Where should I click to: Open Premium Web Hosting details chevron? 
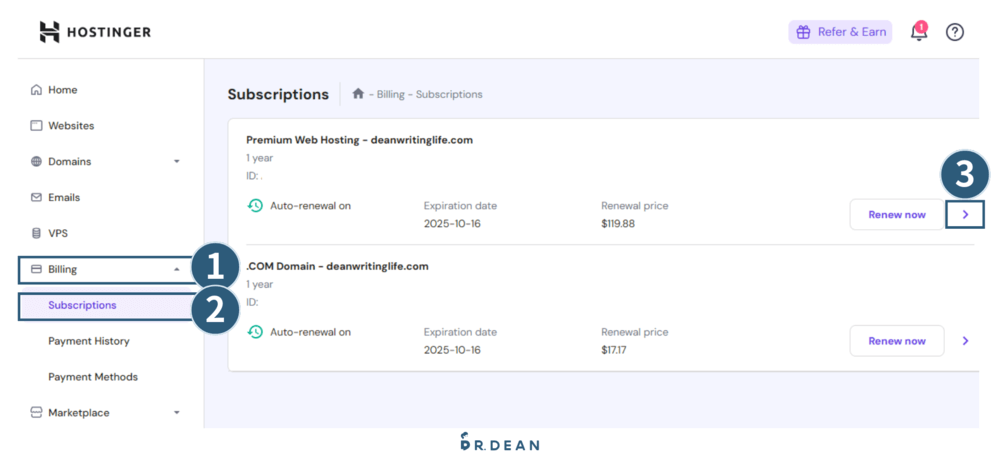(965, 215)
